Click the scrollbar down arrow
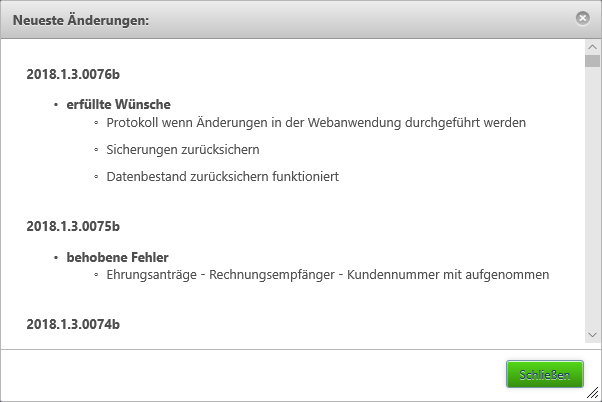 tap(592, 335)
